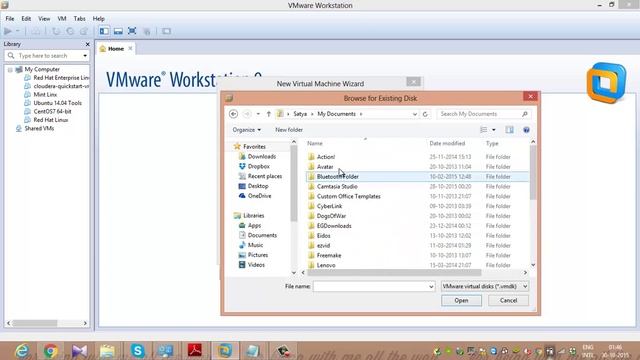Screen dimensions: 640x360
Task: Click the Open button
Action: pos(461,300)
